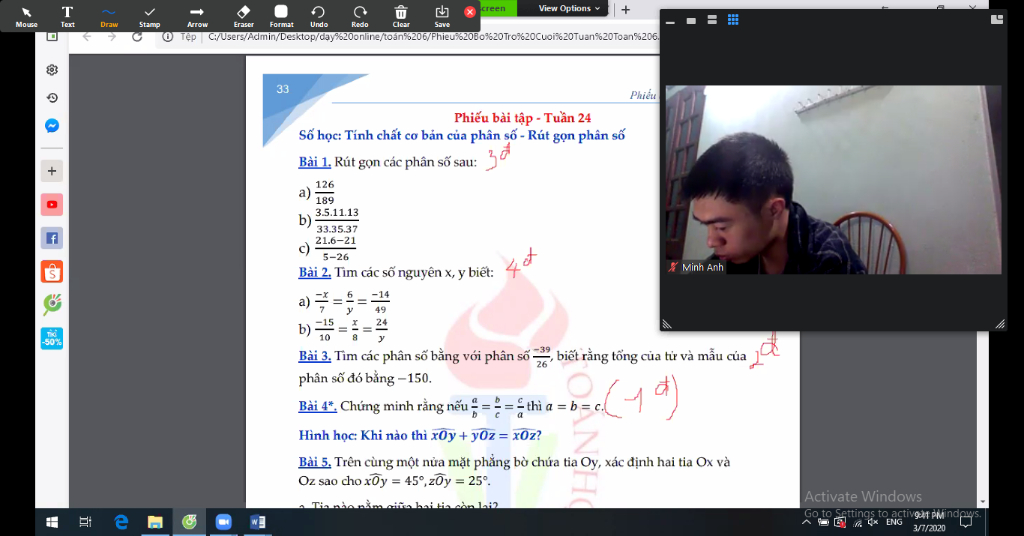The width and height of the screenshot is (1024, 536).
Task: Close the annotation toolbar with red X
Action: 470,12
